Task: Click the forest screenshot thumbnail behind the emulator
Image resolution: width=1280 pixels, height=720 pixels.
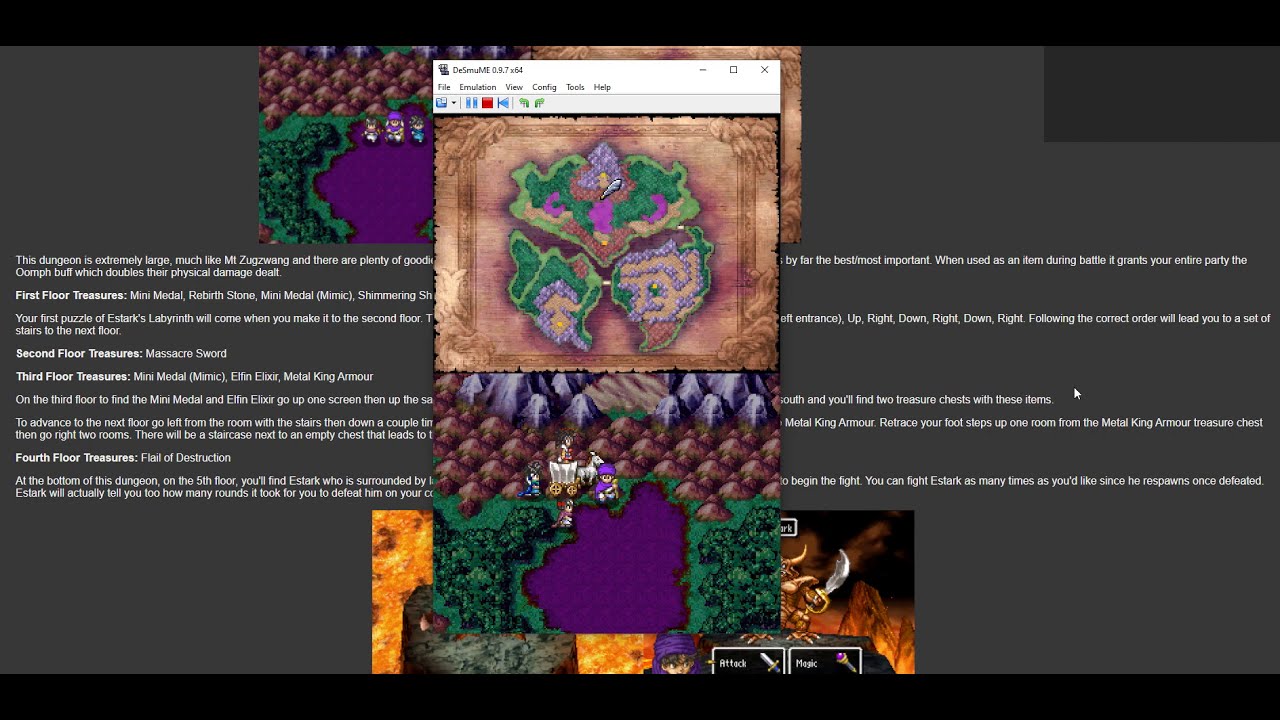Action: tap(346, 145)
